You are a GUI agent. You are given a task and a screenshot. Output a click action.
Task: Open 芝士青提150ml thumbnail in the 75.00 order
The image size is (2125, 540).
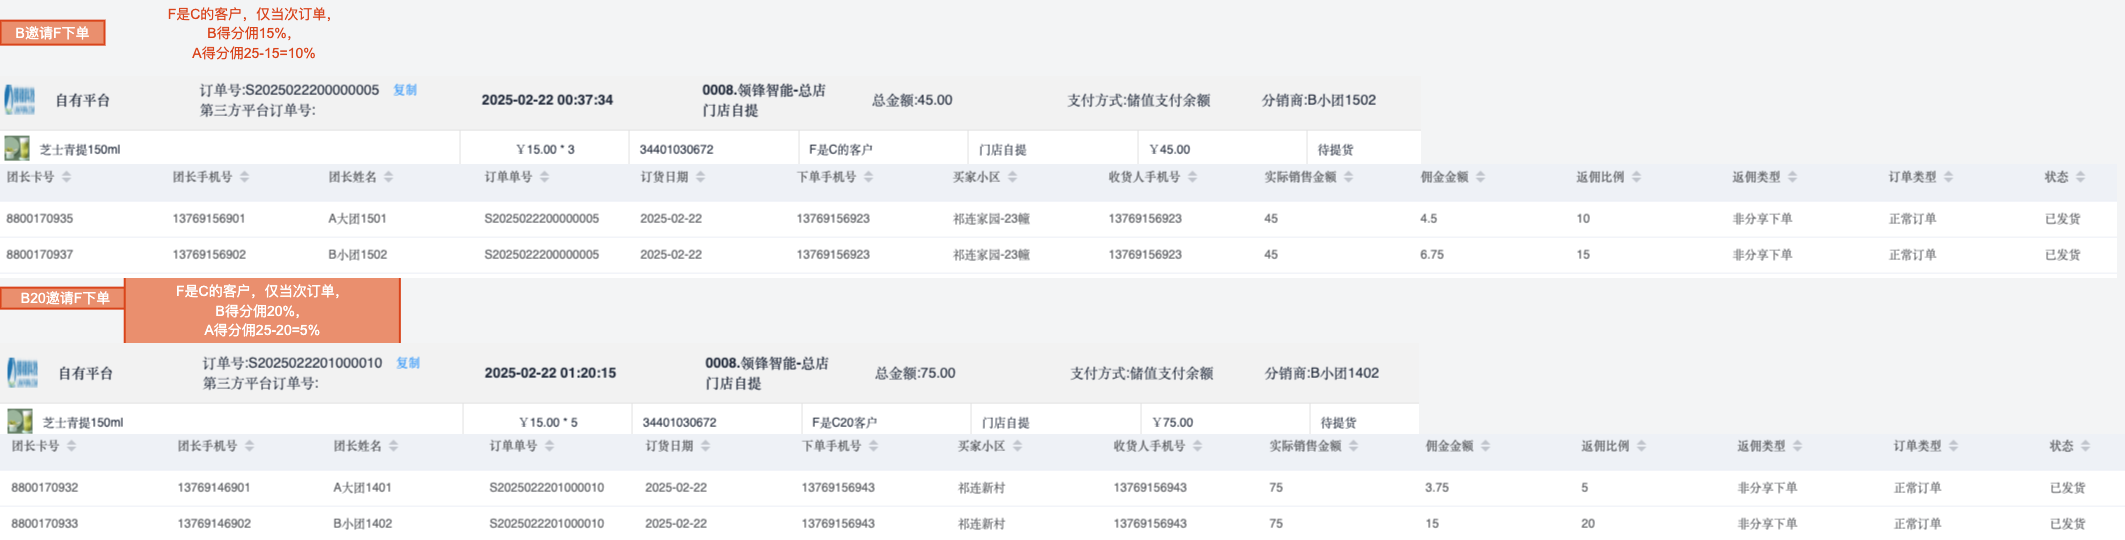pyautogui.click(x=20, y=422)
